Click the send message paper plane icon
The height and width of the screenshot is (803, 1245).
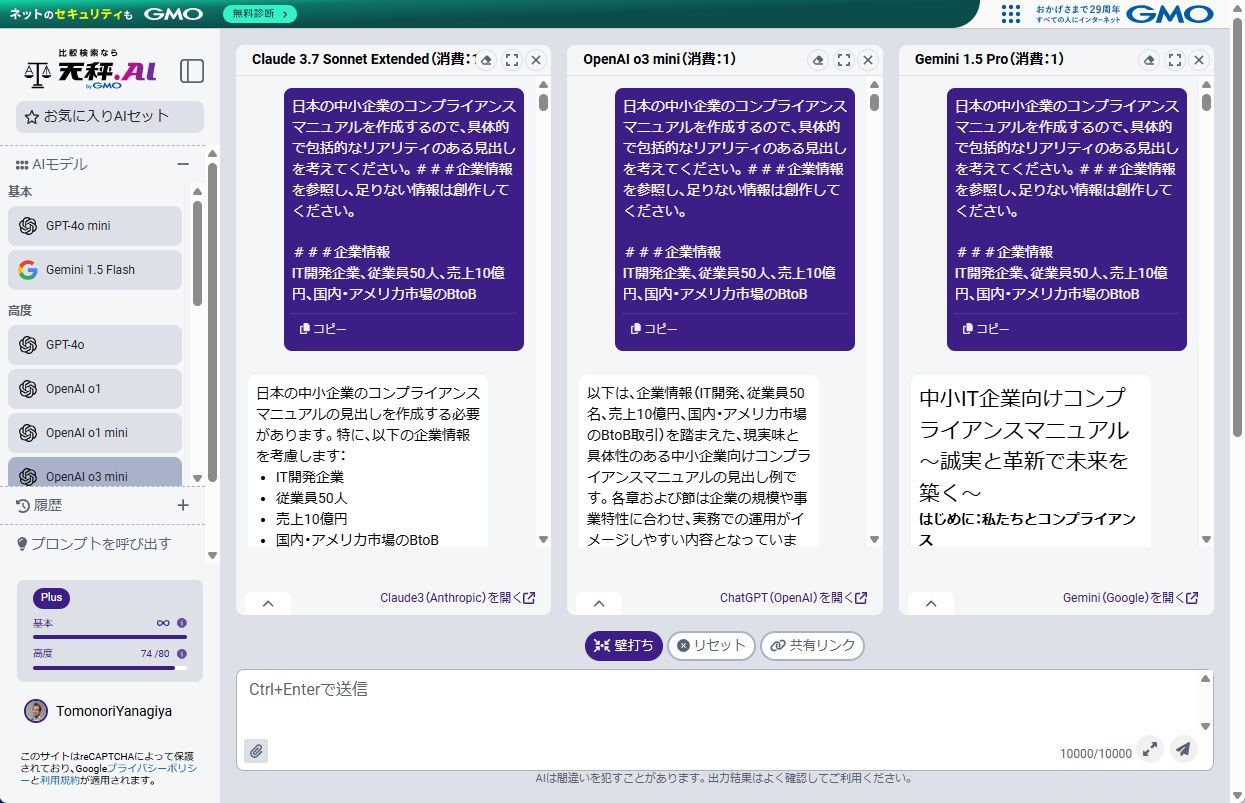pyautogui.click(x=1183, y=749)
